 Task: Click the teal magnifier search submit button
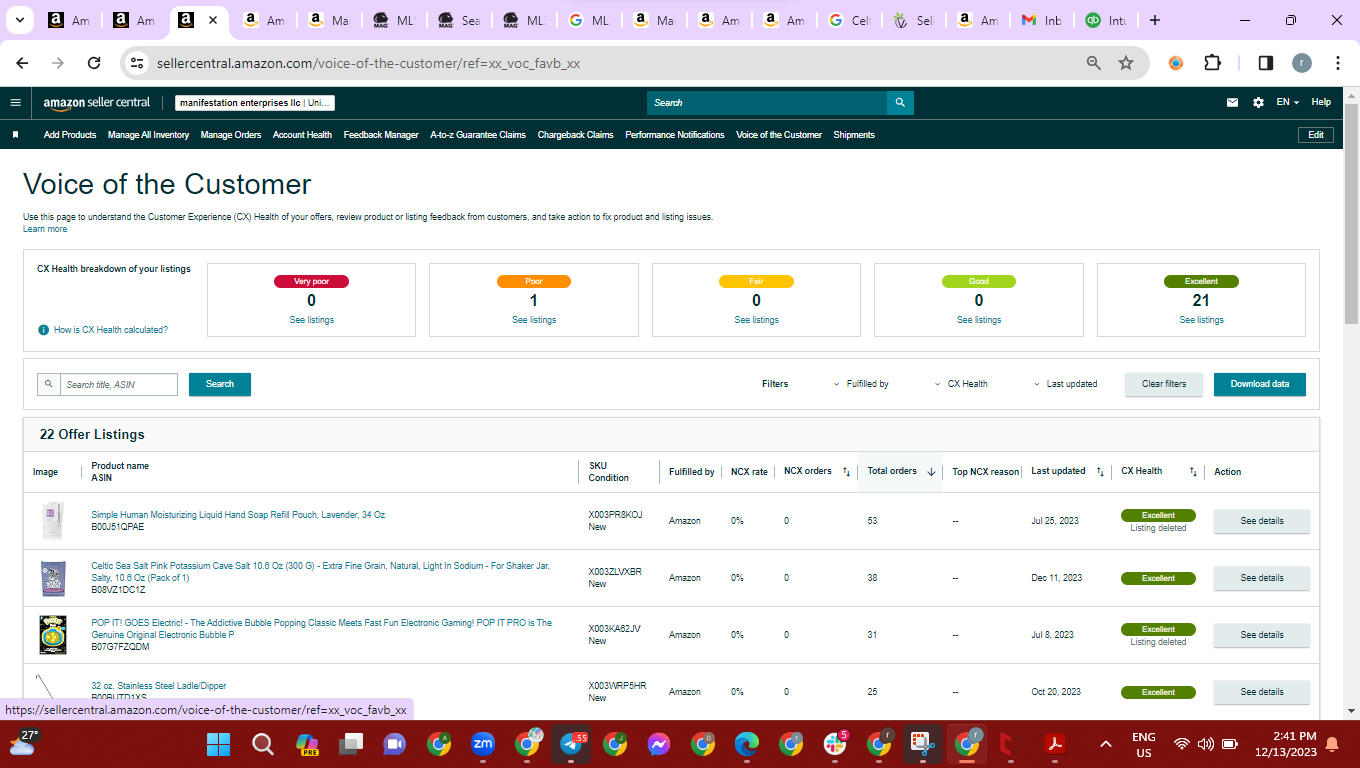pyautogui.click(x=900, y=102)
